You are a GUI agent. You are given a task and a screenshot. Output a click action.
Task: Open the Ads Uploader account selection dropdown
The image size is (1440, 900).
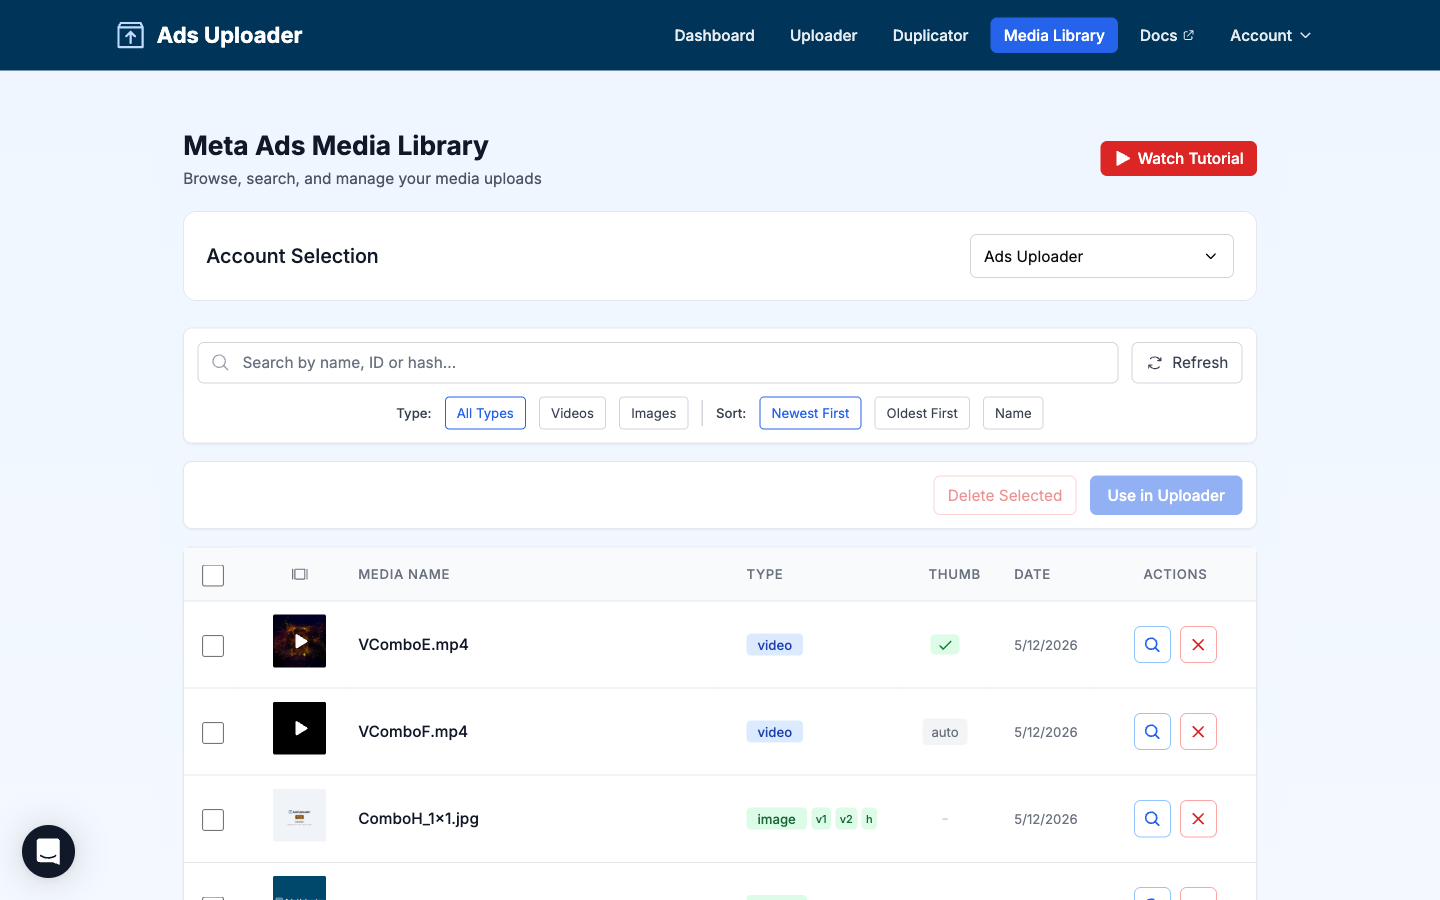pos(1101,256)
